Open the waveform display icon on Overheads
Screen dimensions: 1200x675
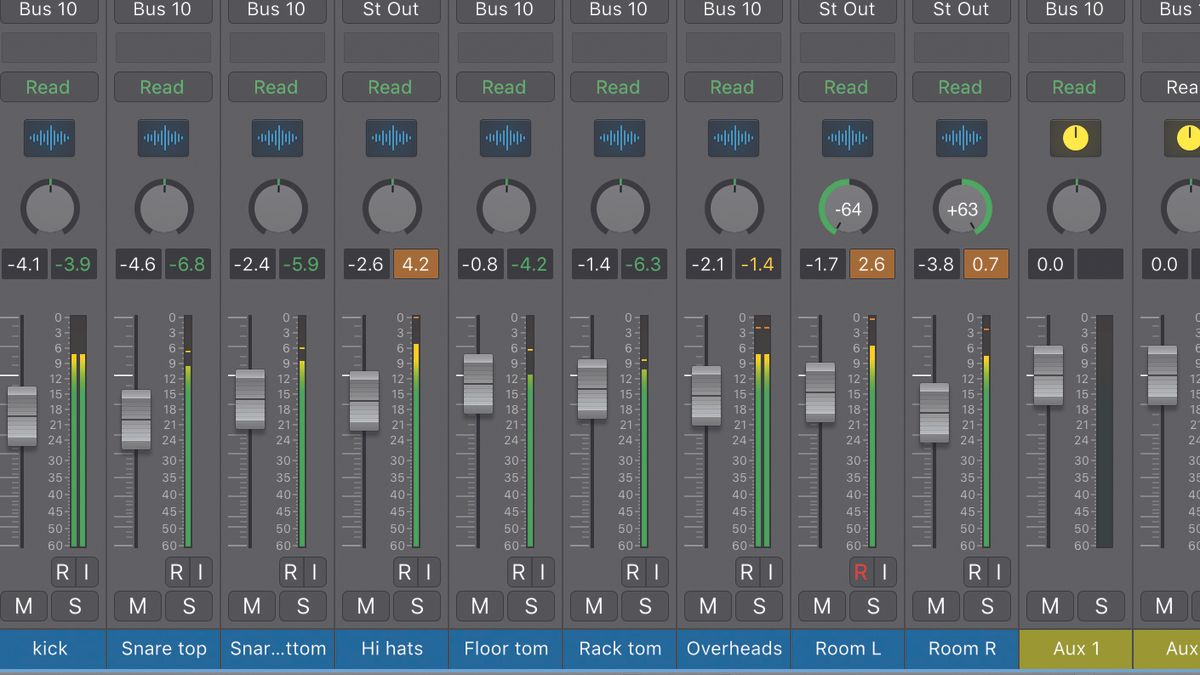coord(733,138)
